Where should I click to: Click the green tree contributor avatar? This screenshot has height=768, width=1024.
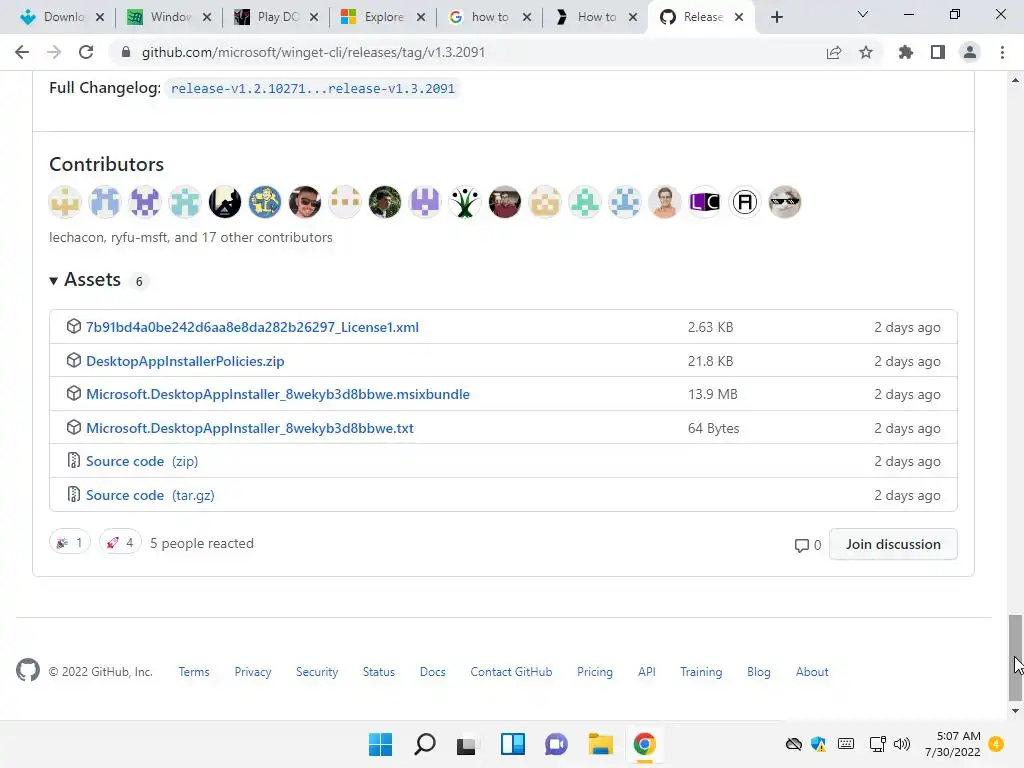(464, 202)
